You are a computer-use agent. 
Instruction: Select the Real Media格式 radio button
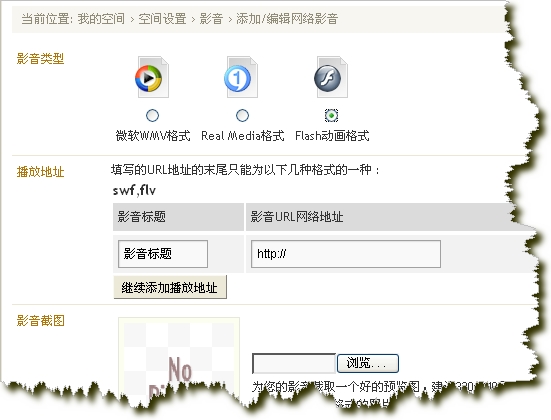tap(242, 115)
